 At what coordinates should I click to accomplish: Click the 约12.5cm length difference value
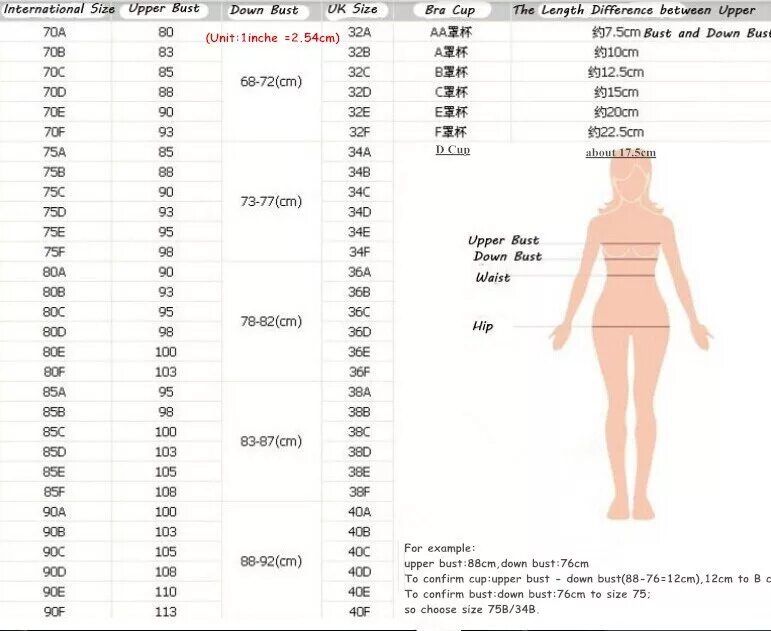click(x=616, y=72)
